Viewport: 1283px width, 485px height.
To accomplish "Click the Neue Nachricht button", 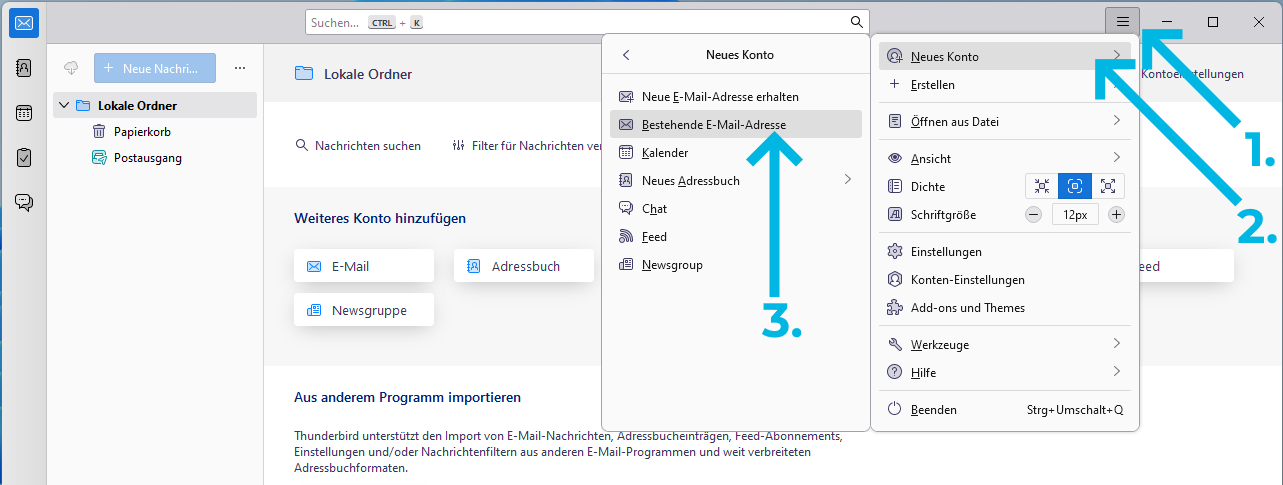I will pyautogui.click(x=155, y=68).
